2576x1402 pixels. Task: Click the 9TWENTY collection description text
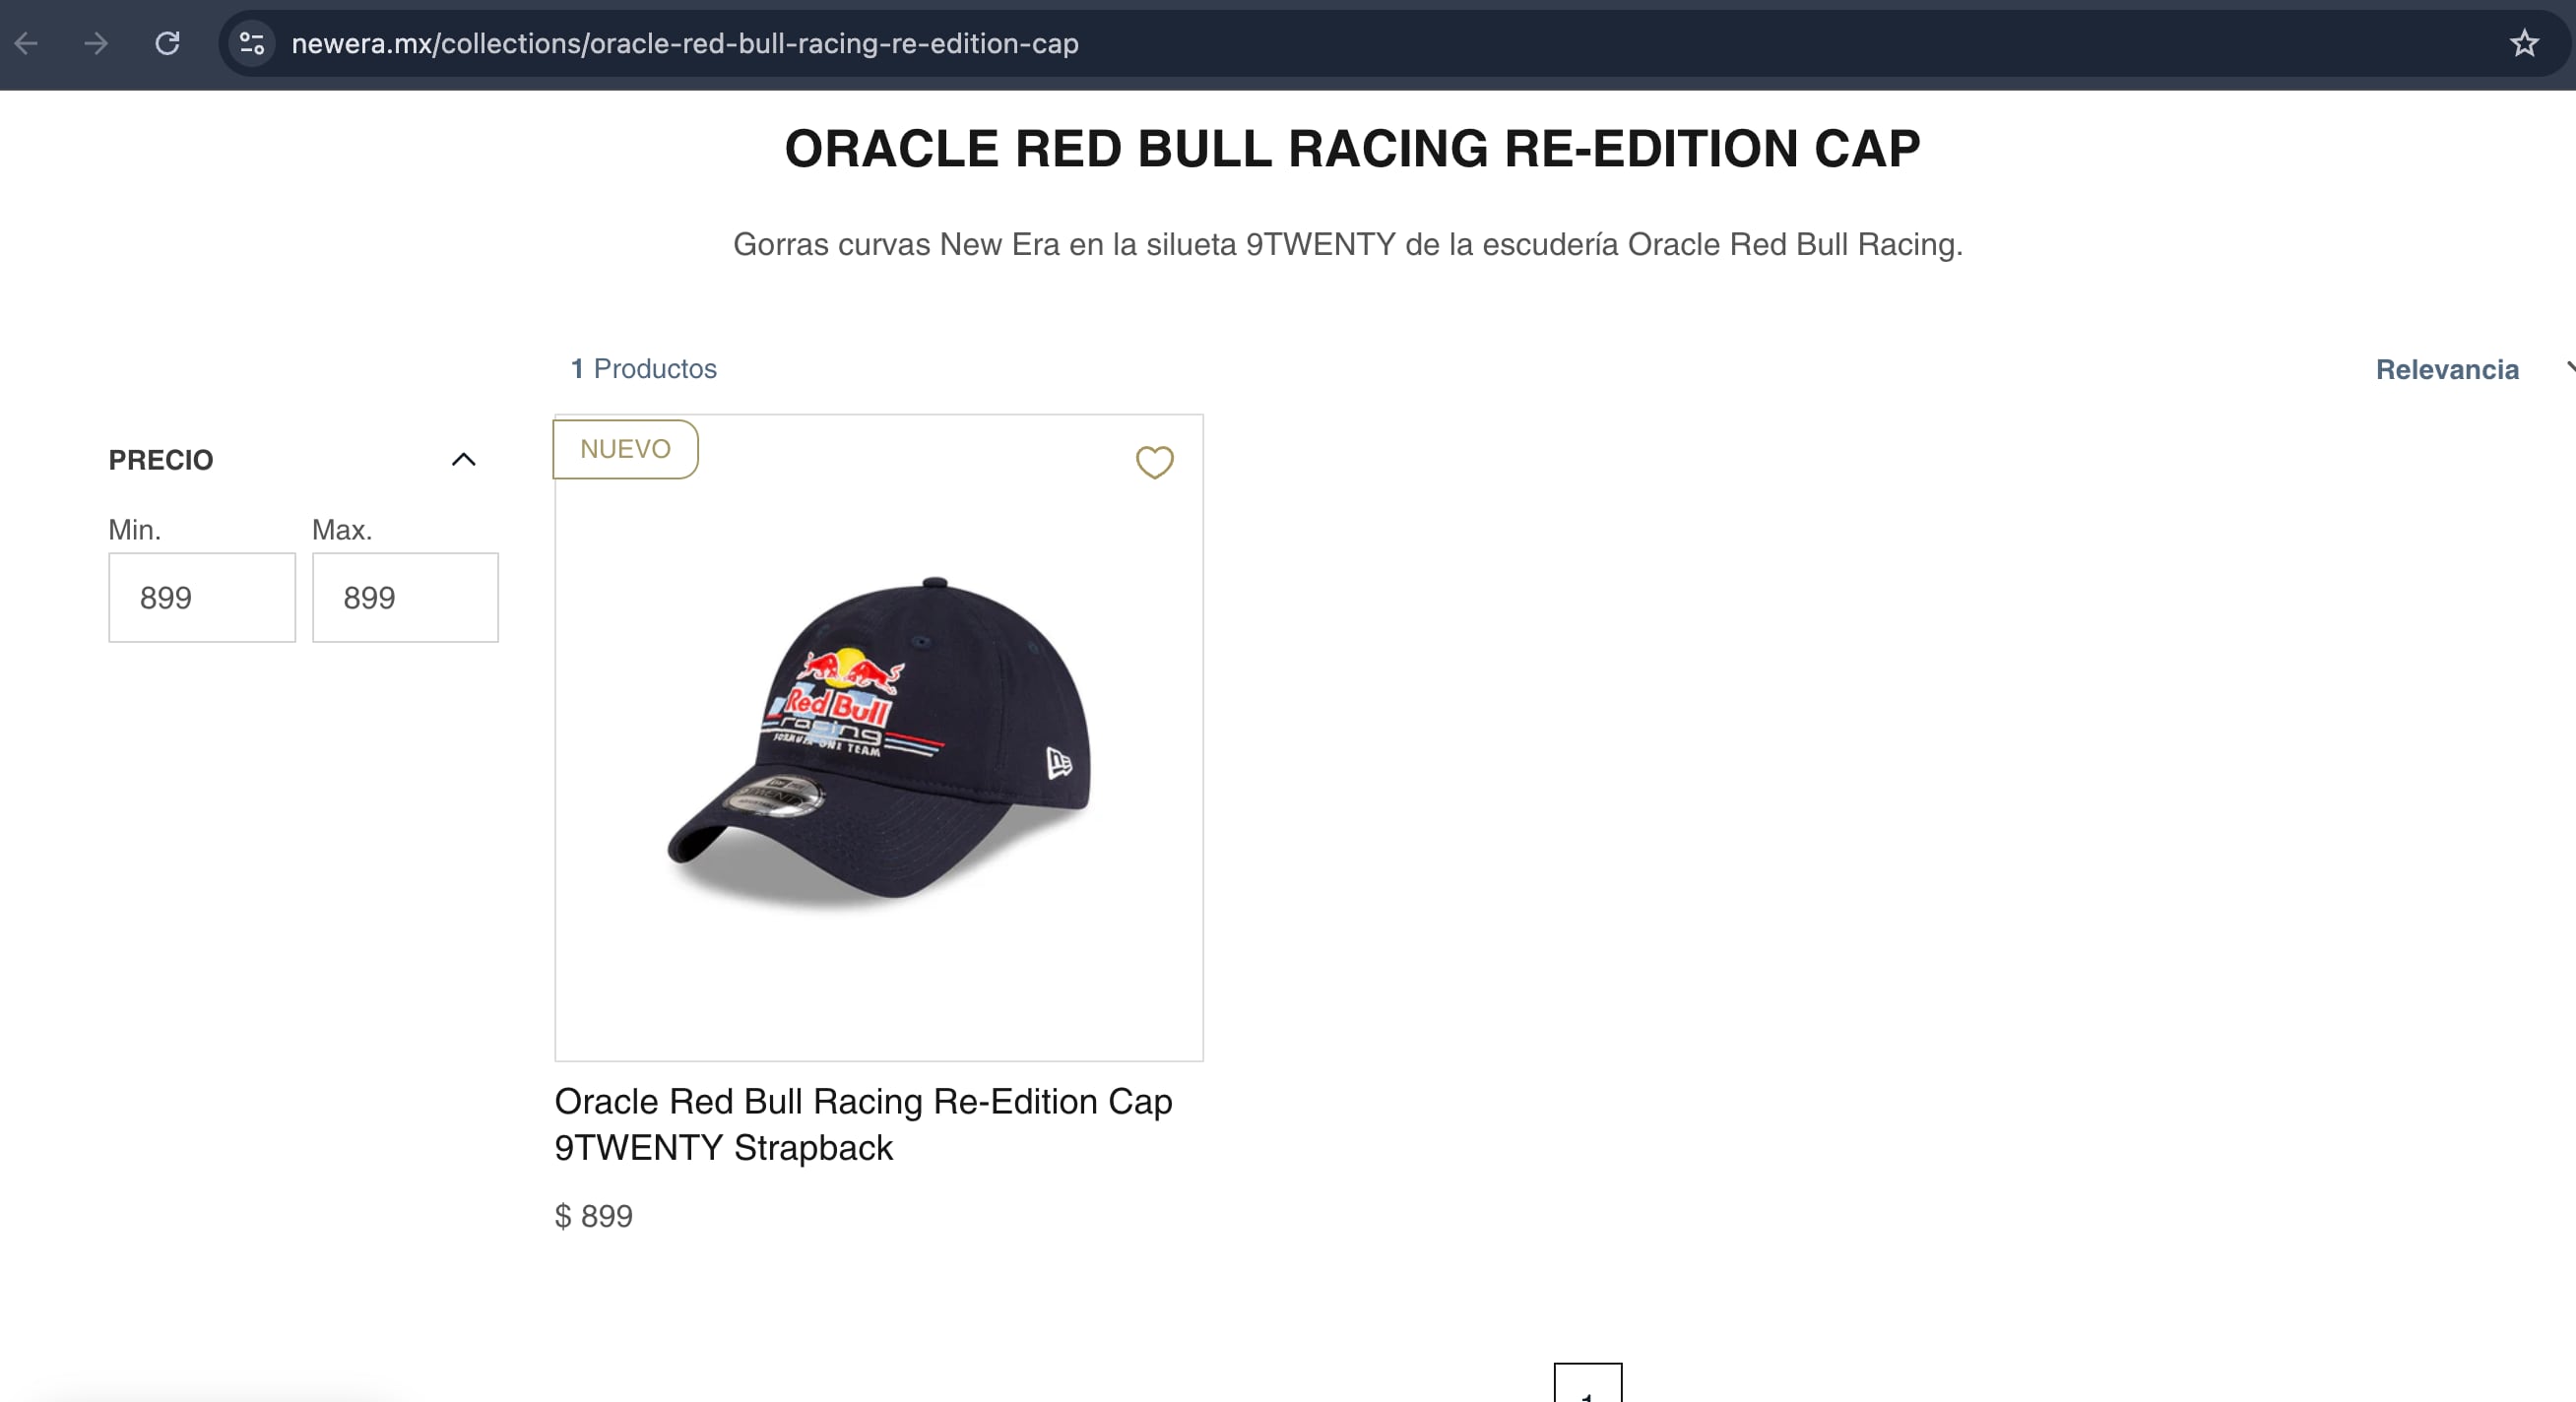click(1348, 245)
